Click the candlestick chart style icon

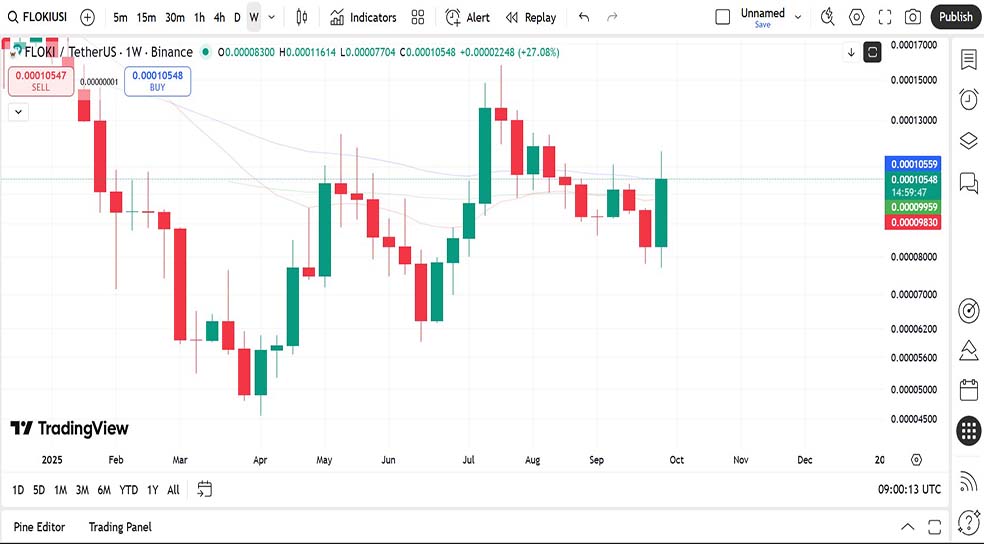click(x=303, y=17)
